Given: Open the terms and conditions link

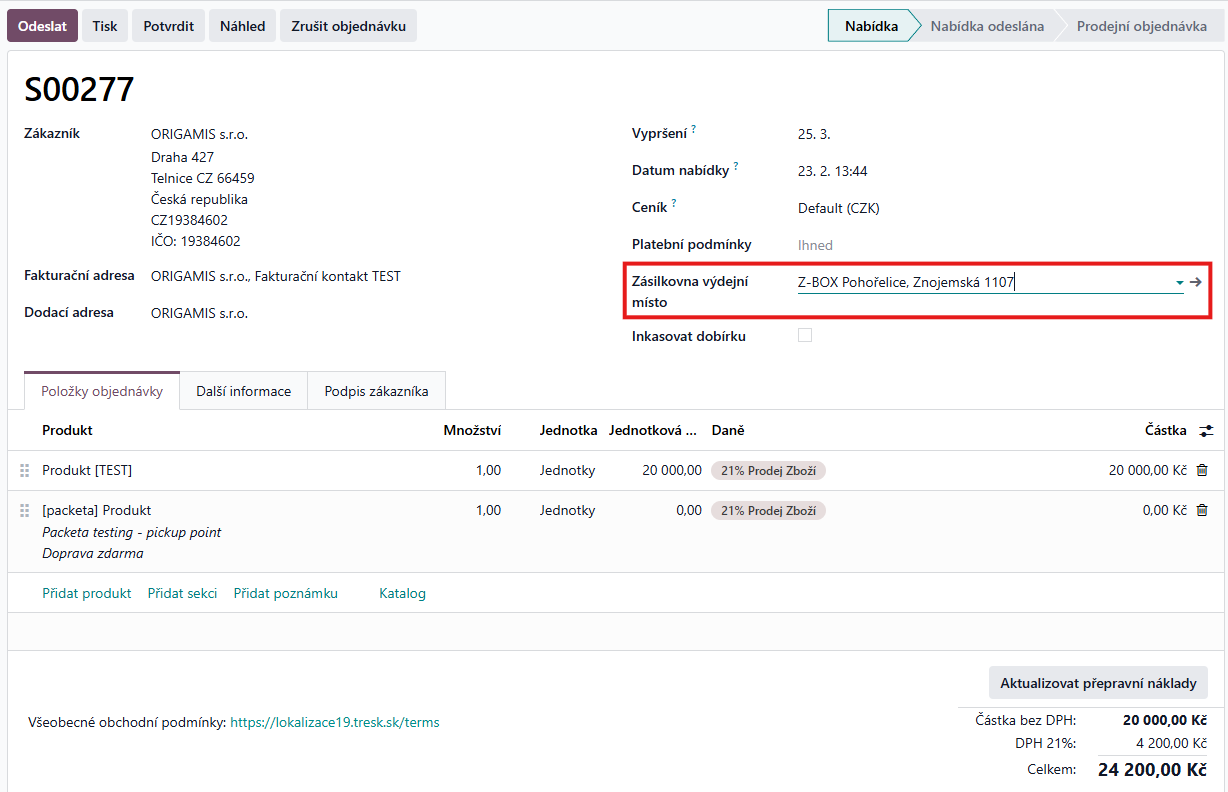Looking at the screenshot, I should click(x=334, y=722).
